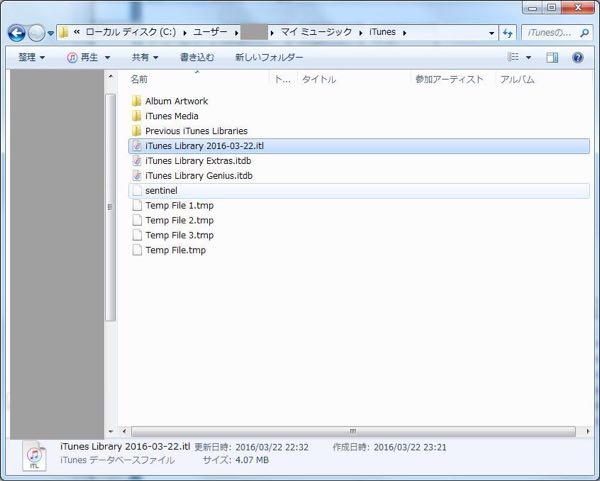Click the Temp File 1.tmp icon
The image size is (600, 481).
137,205
